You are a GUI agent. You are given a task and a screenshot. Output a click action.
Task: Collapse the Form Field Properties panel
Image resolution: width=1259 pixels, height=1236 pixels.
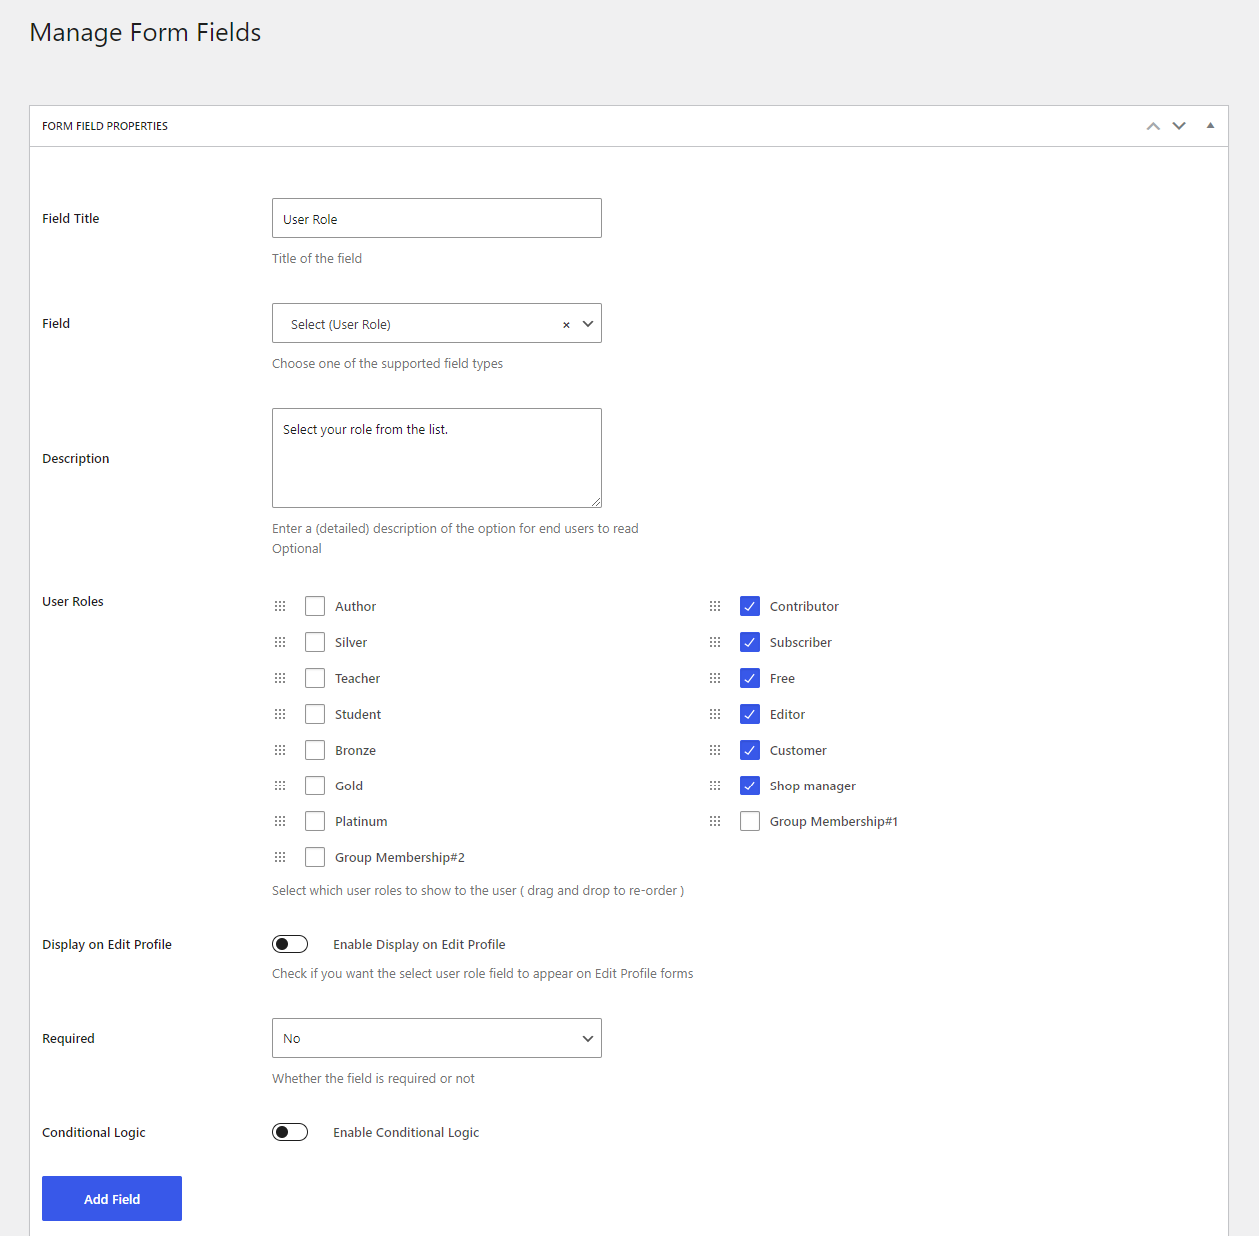[1210, 125]
